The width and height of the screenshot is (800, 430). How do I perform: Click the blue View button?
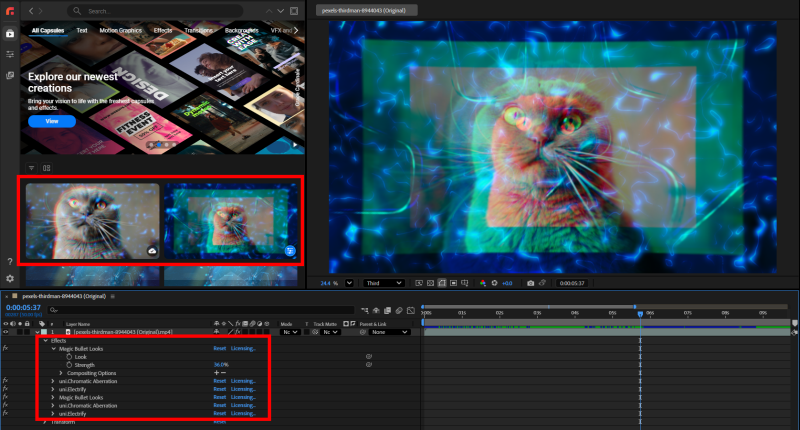[52, 121]
